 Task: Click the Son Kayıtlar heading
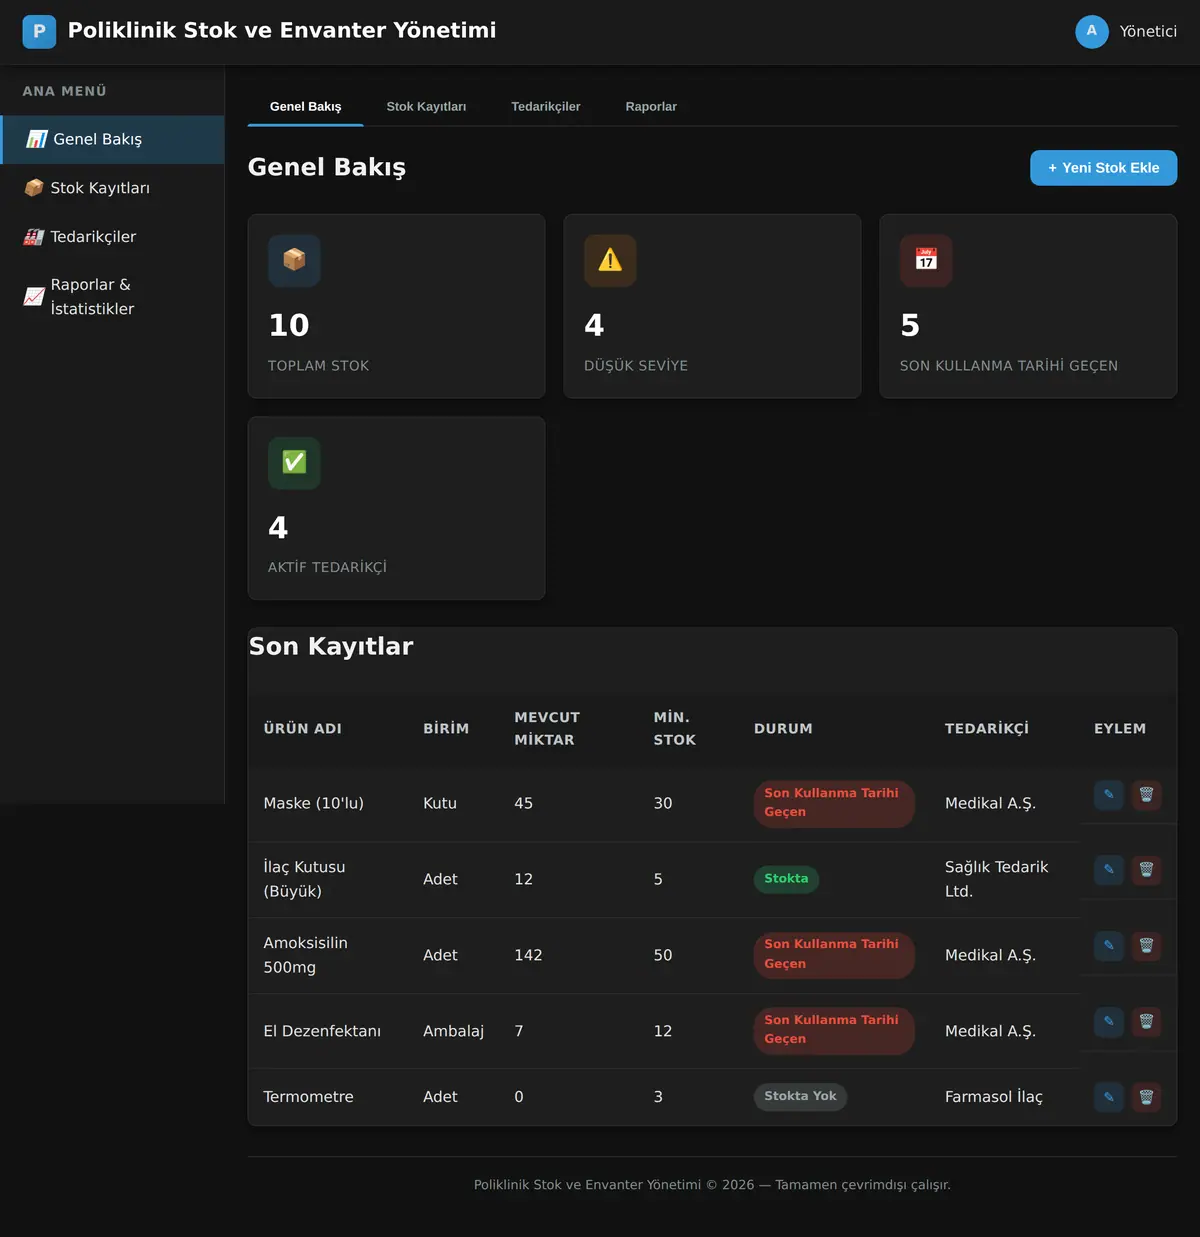(331, 647)
